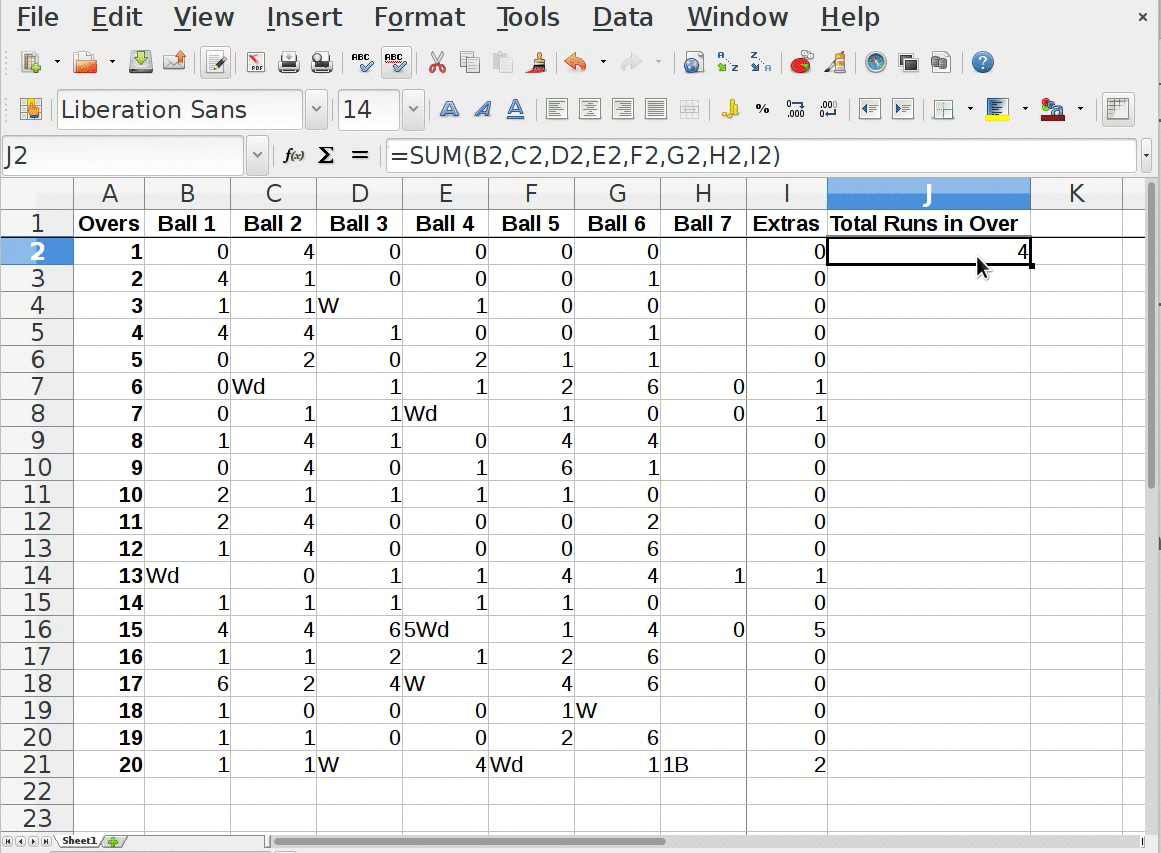Screen dimensions: 1161x853
Task: Open the Function Wizard icon
Action: [294, 156]
